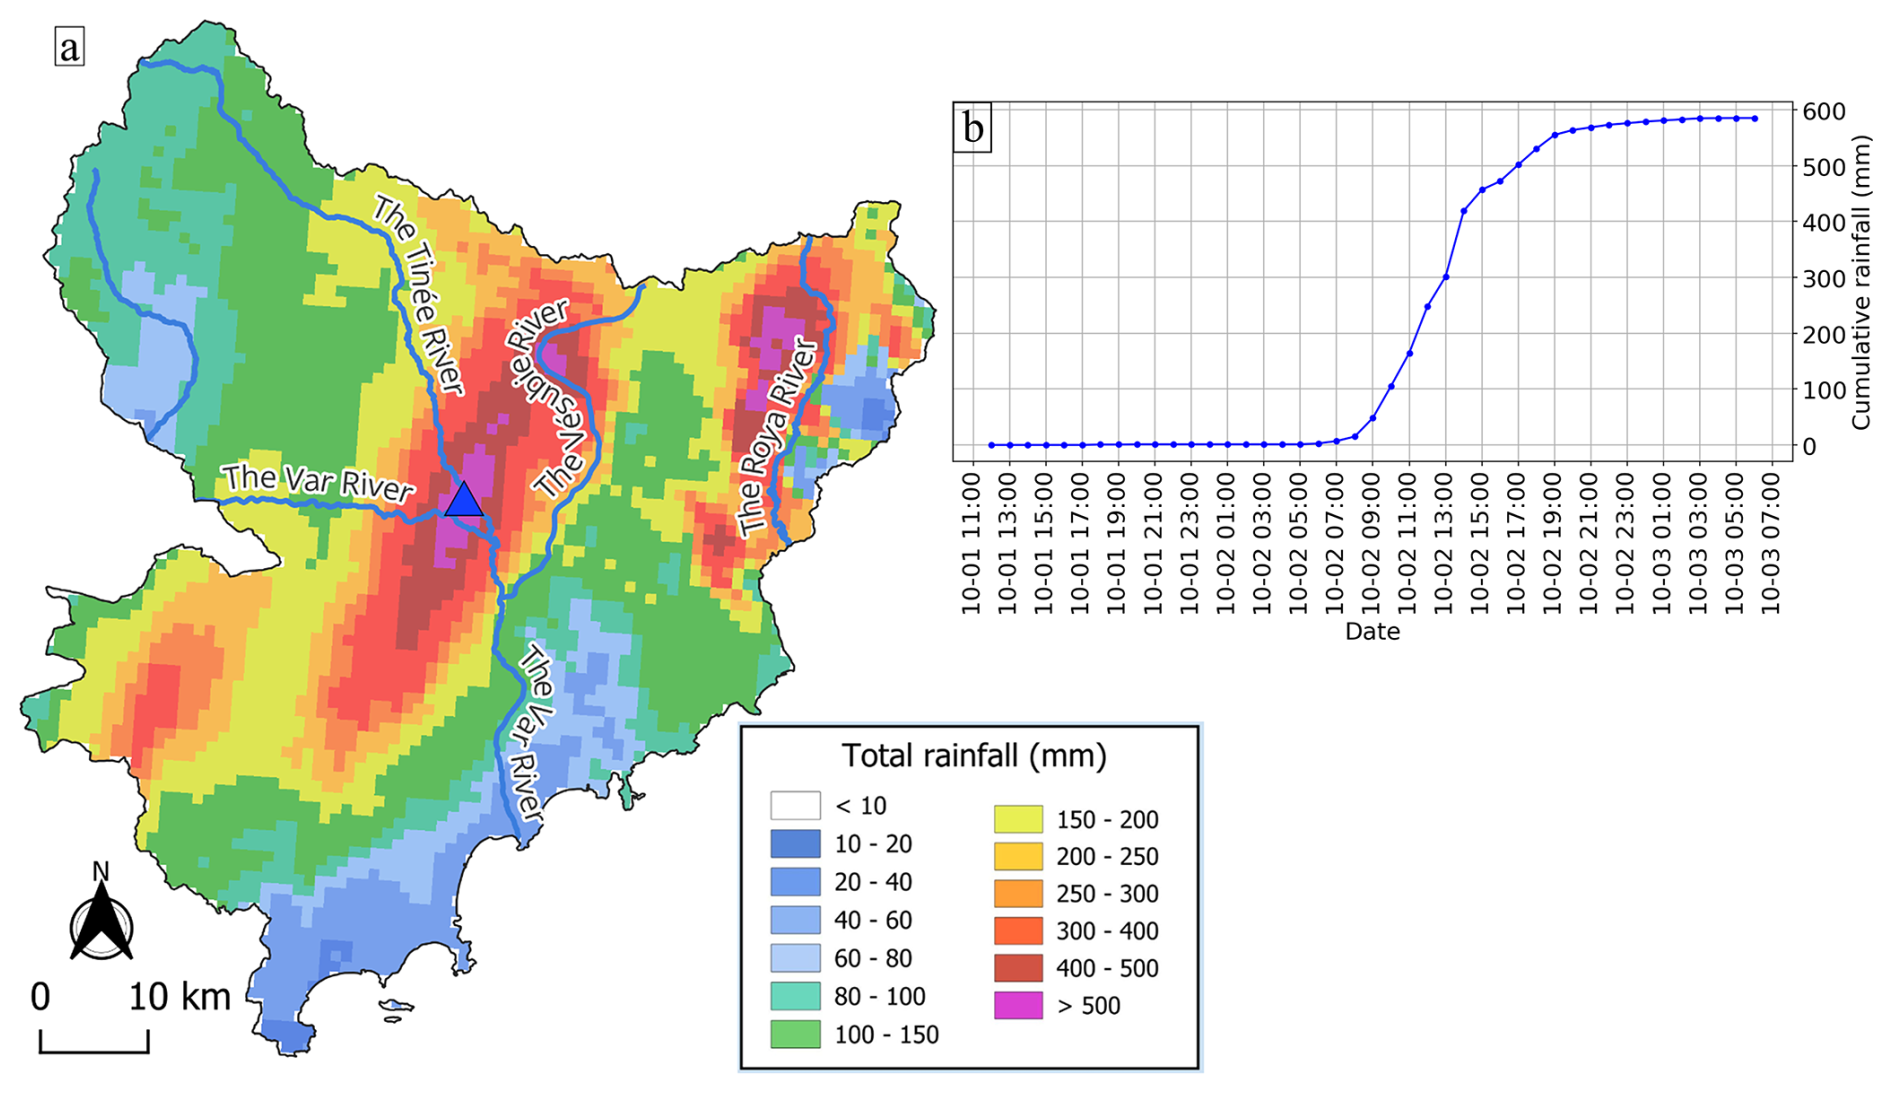Select the '> 500' magenta legend swatch
1892x1093 pixels.
point(1018,1005)
